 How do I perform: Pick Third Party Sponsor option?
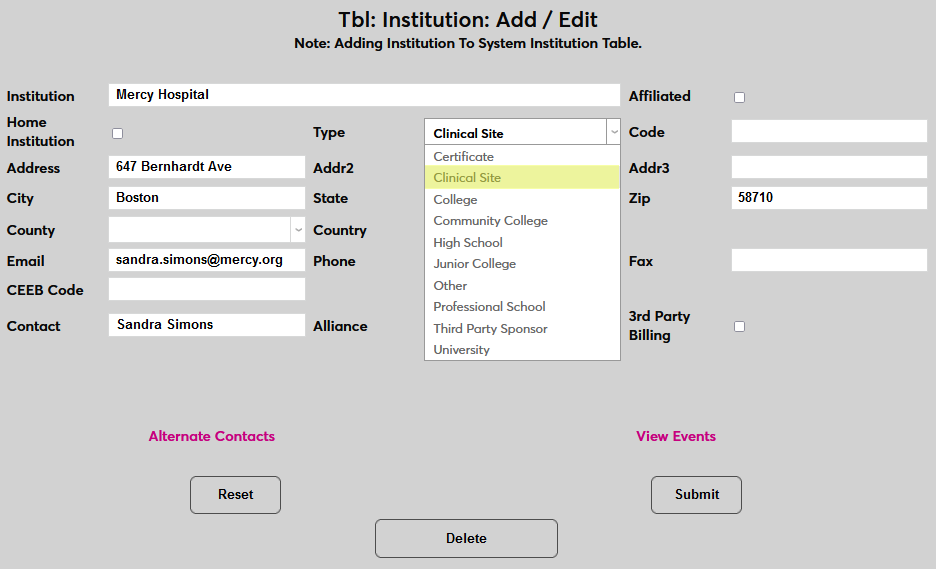pos(491,329)
